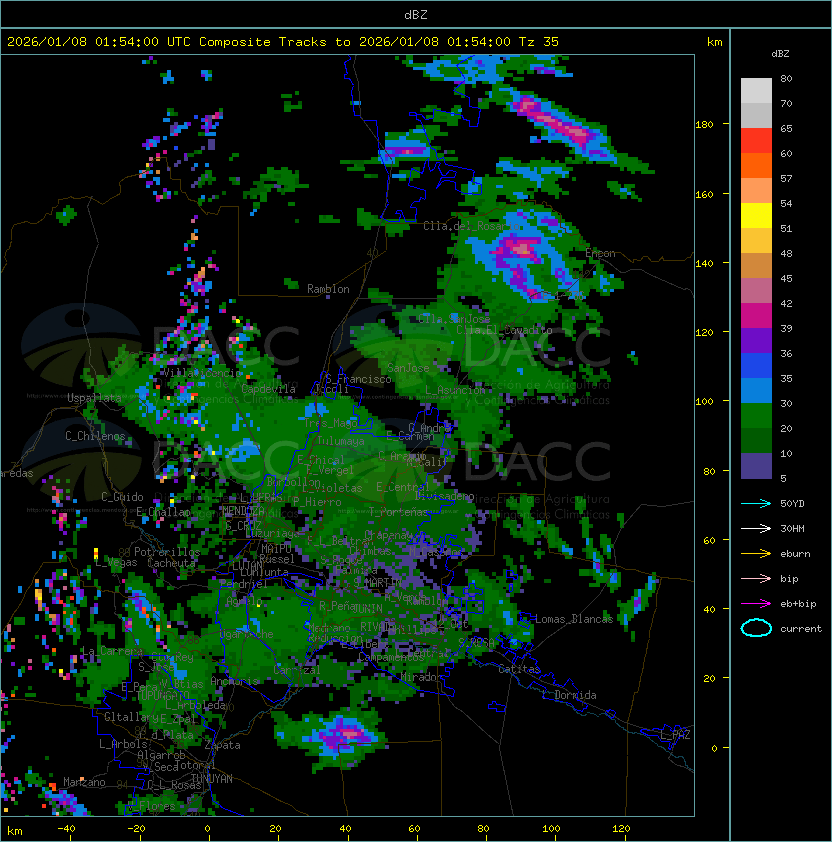Click the 'L_PAZ' place label
Viewport: 832px width, 842px height.
(675, 736)
